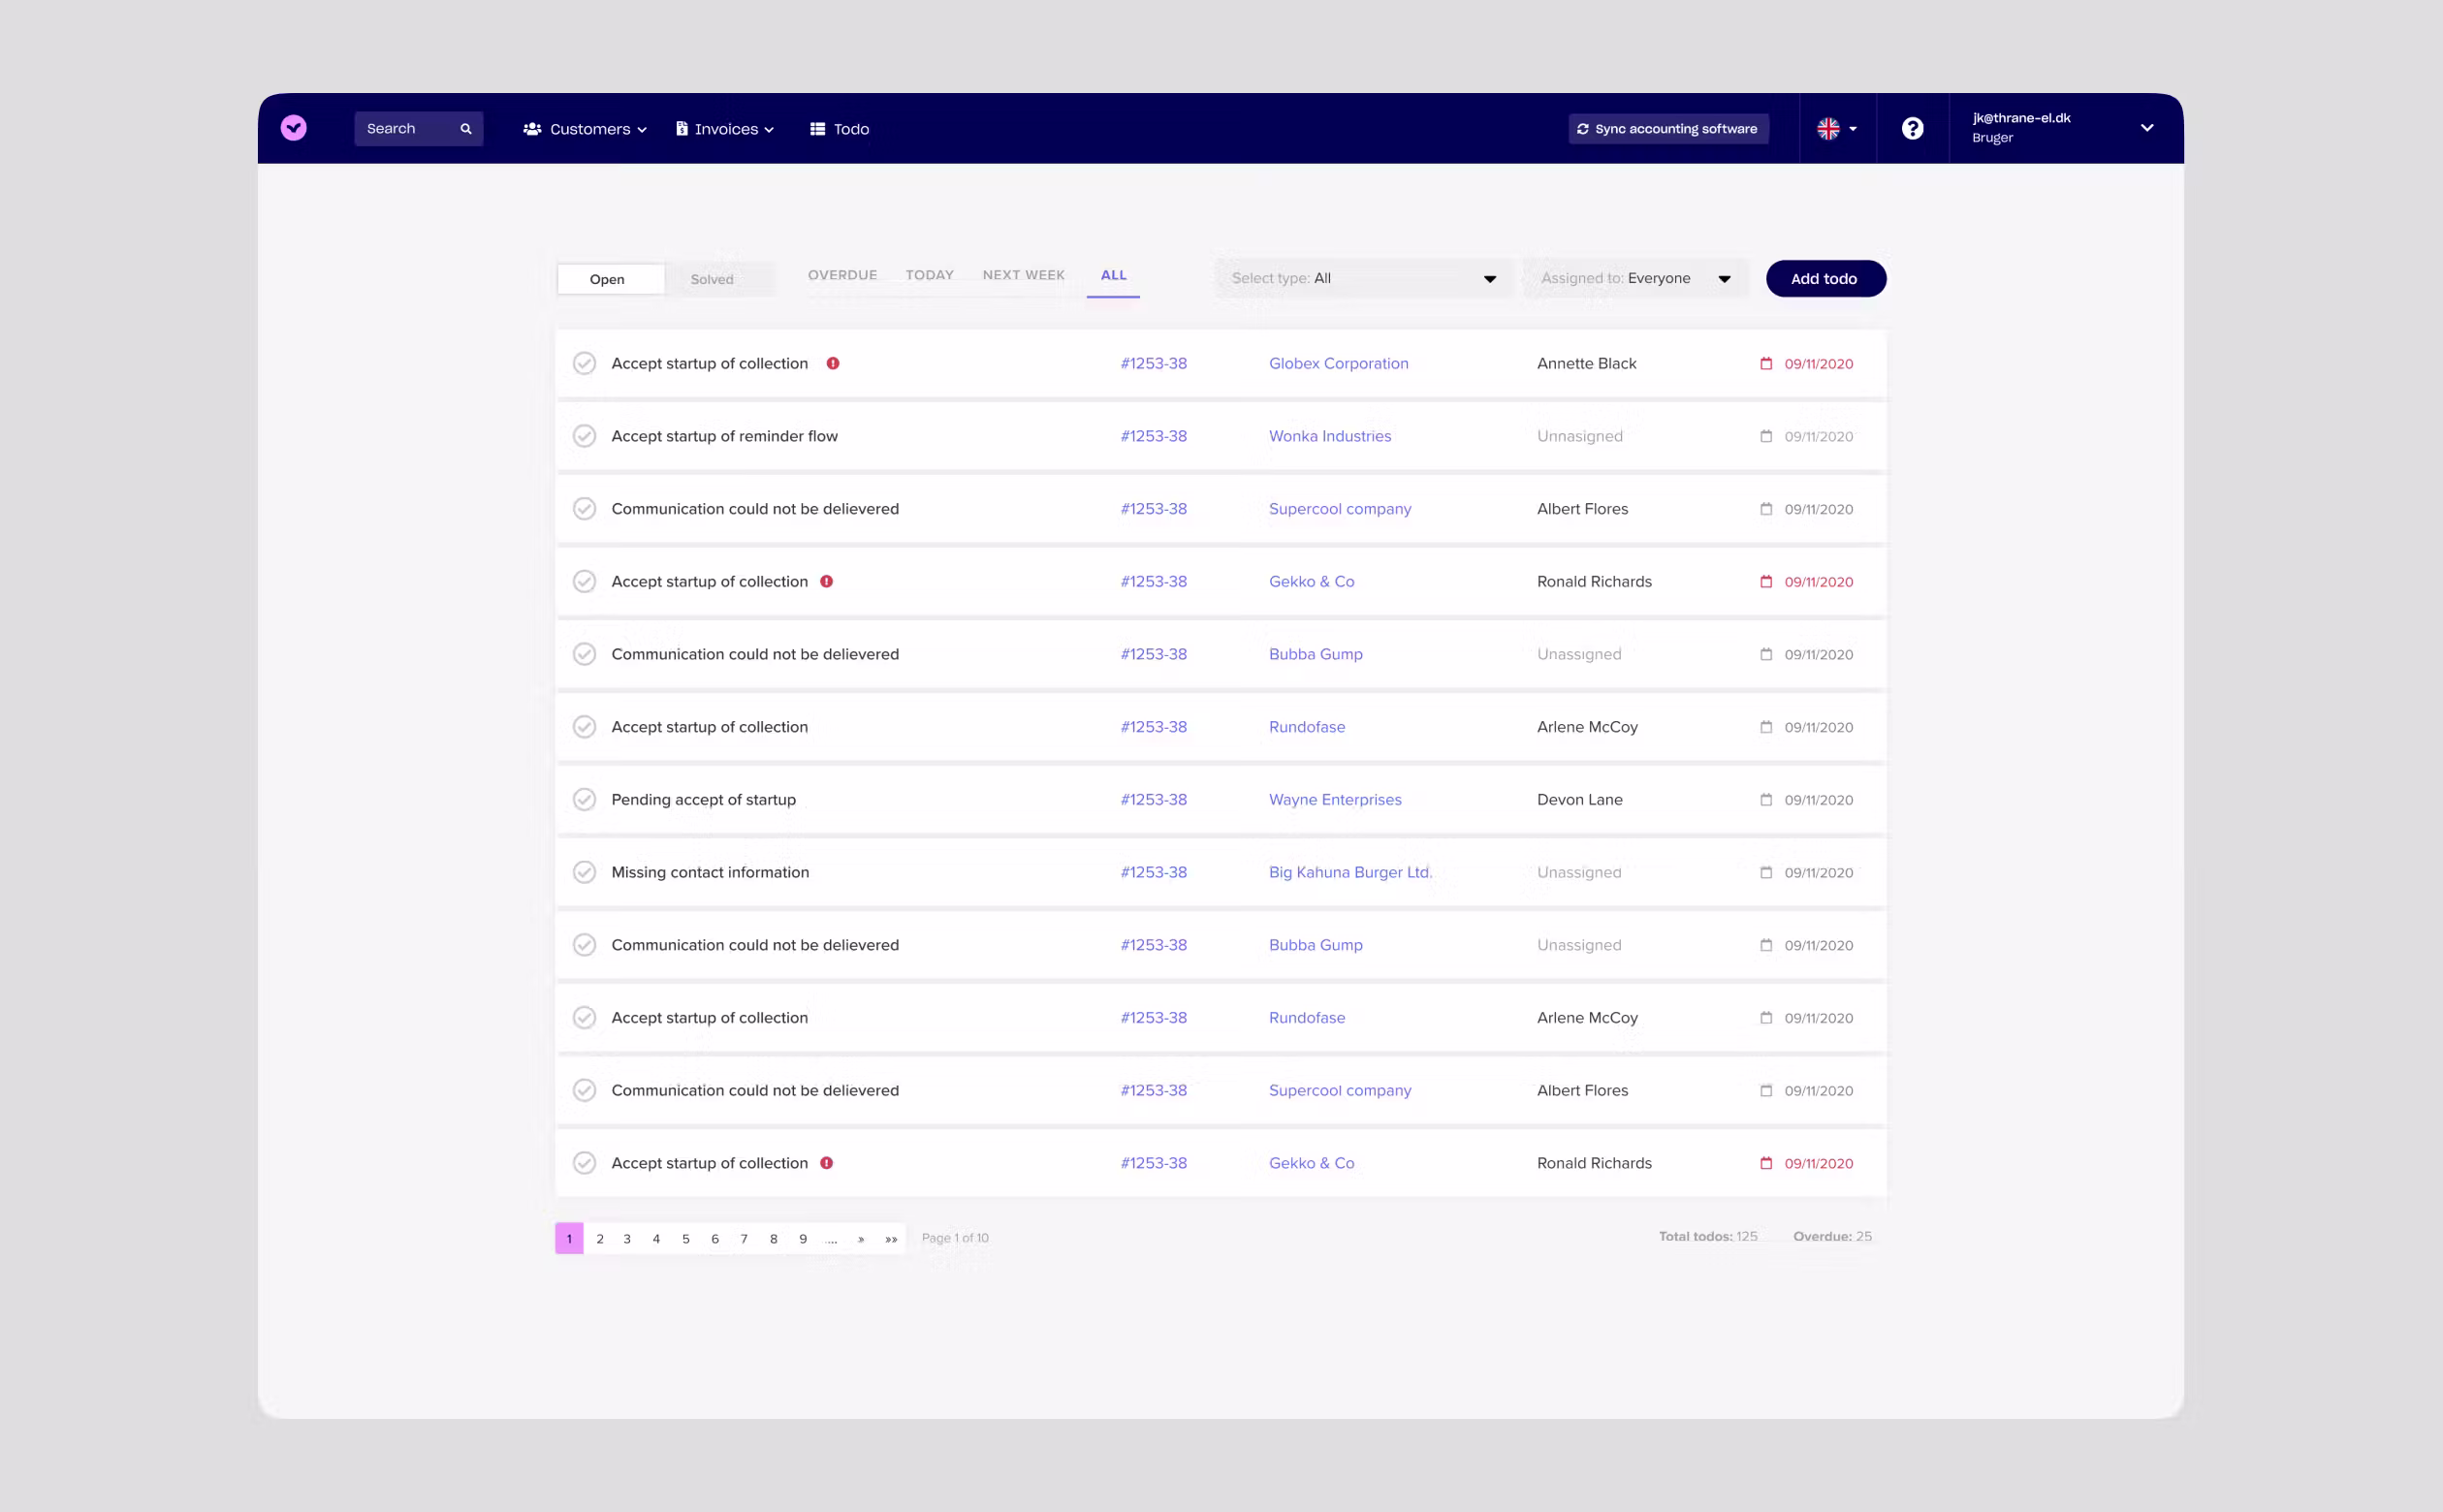The height and width of the screenshot is (1512, 2443).
Task: Click the jk@thrane-el.dk account label
Action: tap(2021, 118)
